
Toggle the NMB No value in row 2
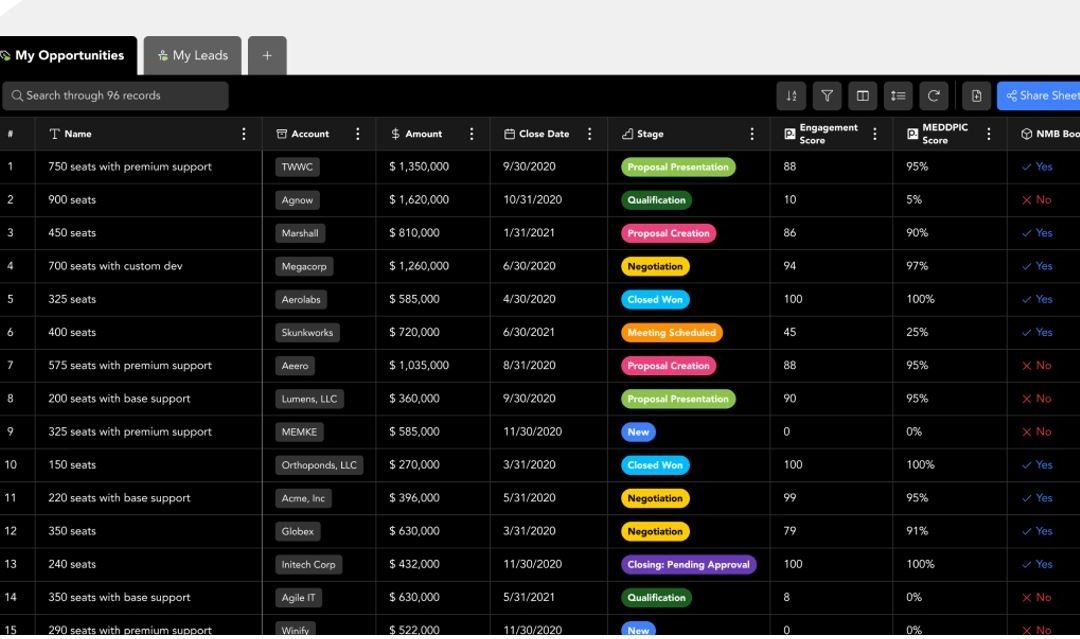tap(1037, 200)
